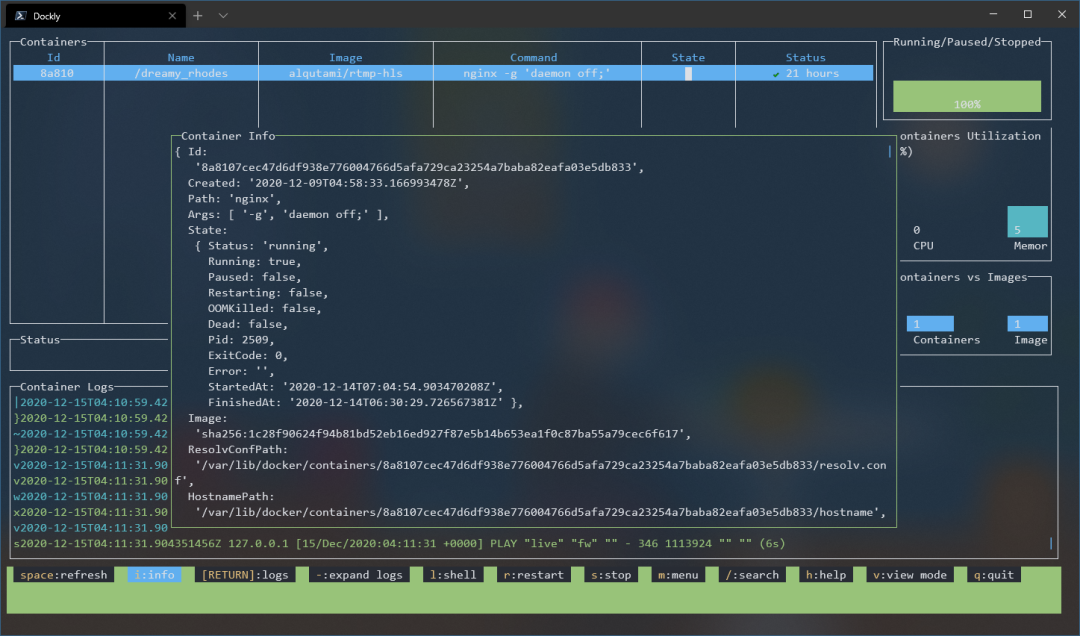Click the white state indicator block
This screenshot has height=636, width=1080.
[688, 74]
